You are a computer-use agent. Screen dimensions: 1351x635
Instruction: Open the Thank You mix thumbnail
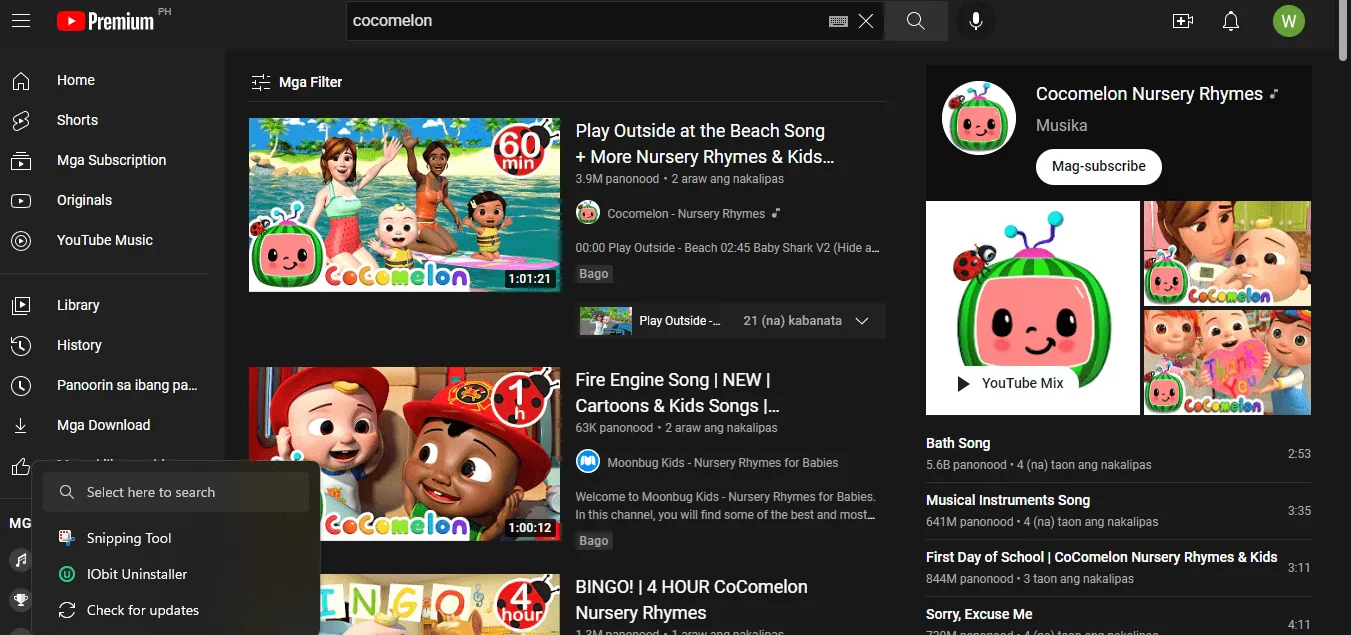(1227, 362)
